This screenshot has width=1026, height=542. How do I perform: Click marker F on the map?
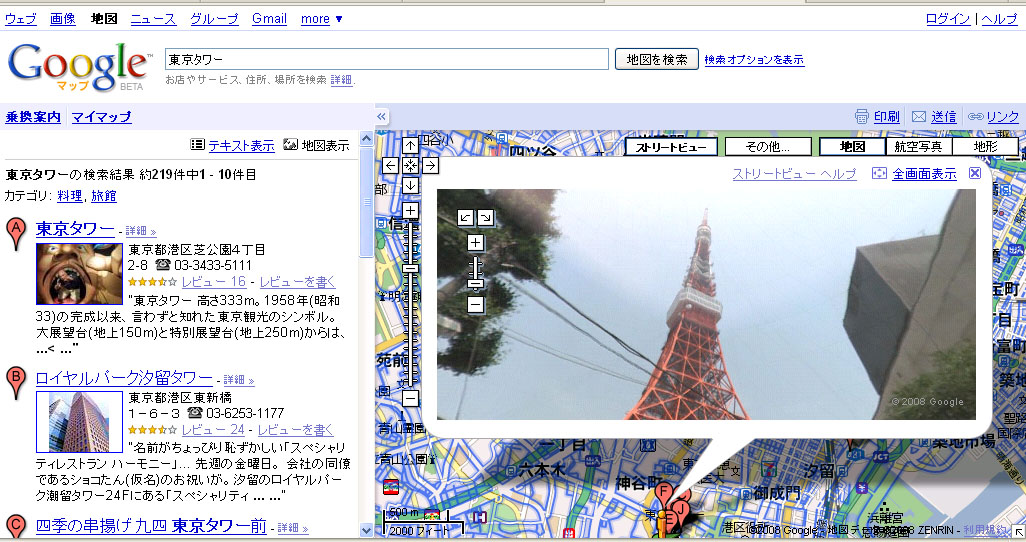(664, 495)
